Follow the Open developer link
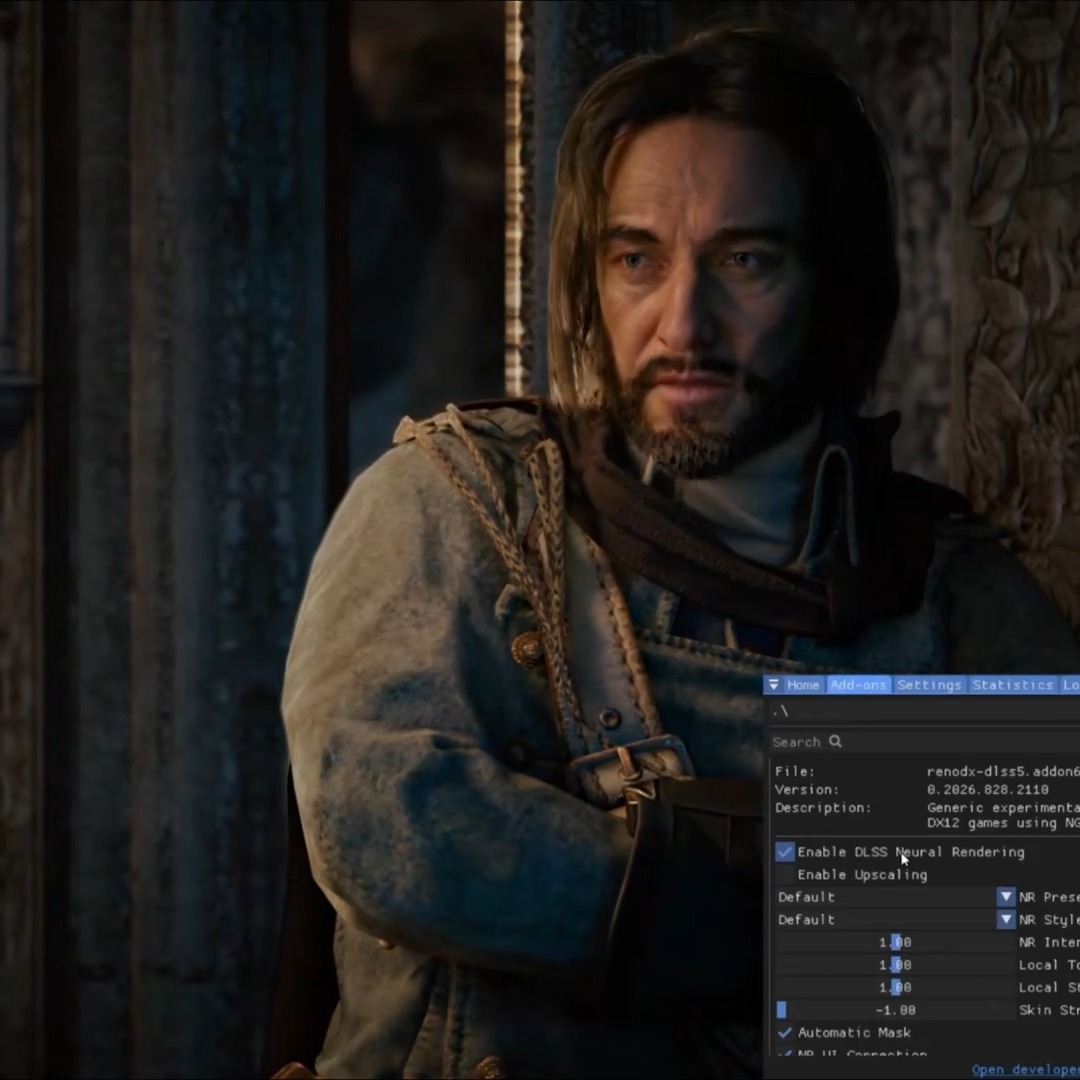 [1026, 1070]
